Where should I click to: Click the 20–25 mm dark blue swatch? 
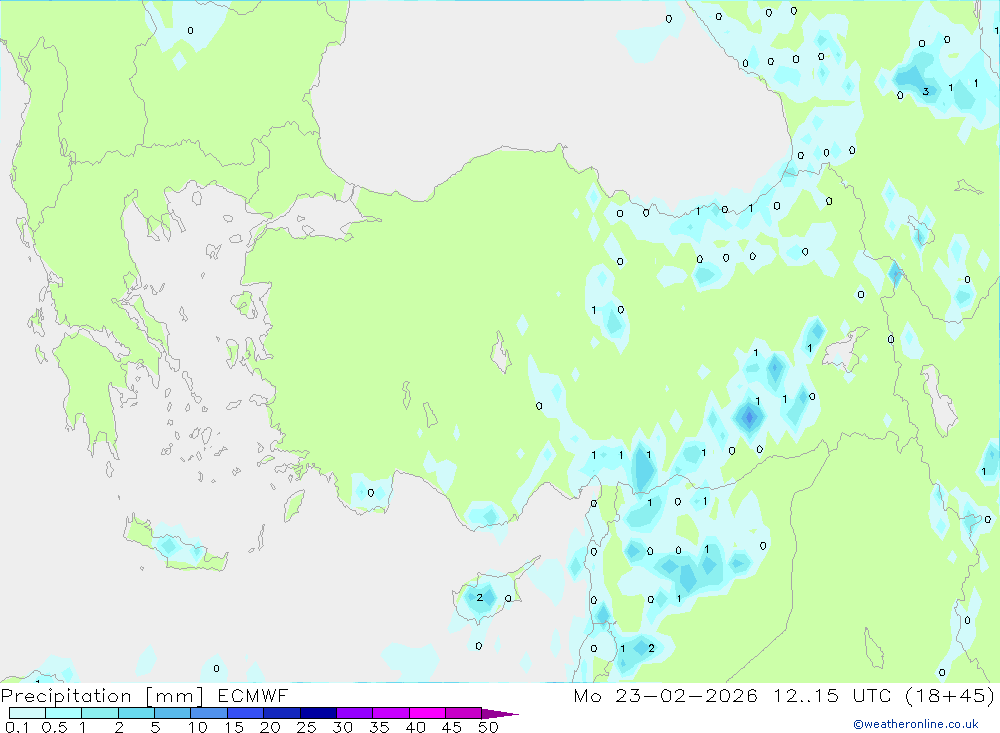[281, 713]
